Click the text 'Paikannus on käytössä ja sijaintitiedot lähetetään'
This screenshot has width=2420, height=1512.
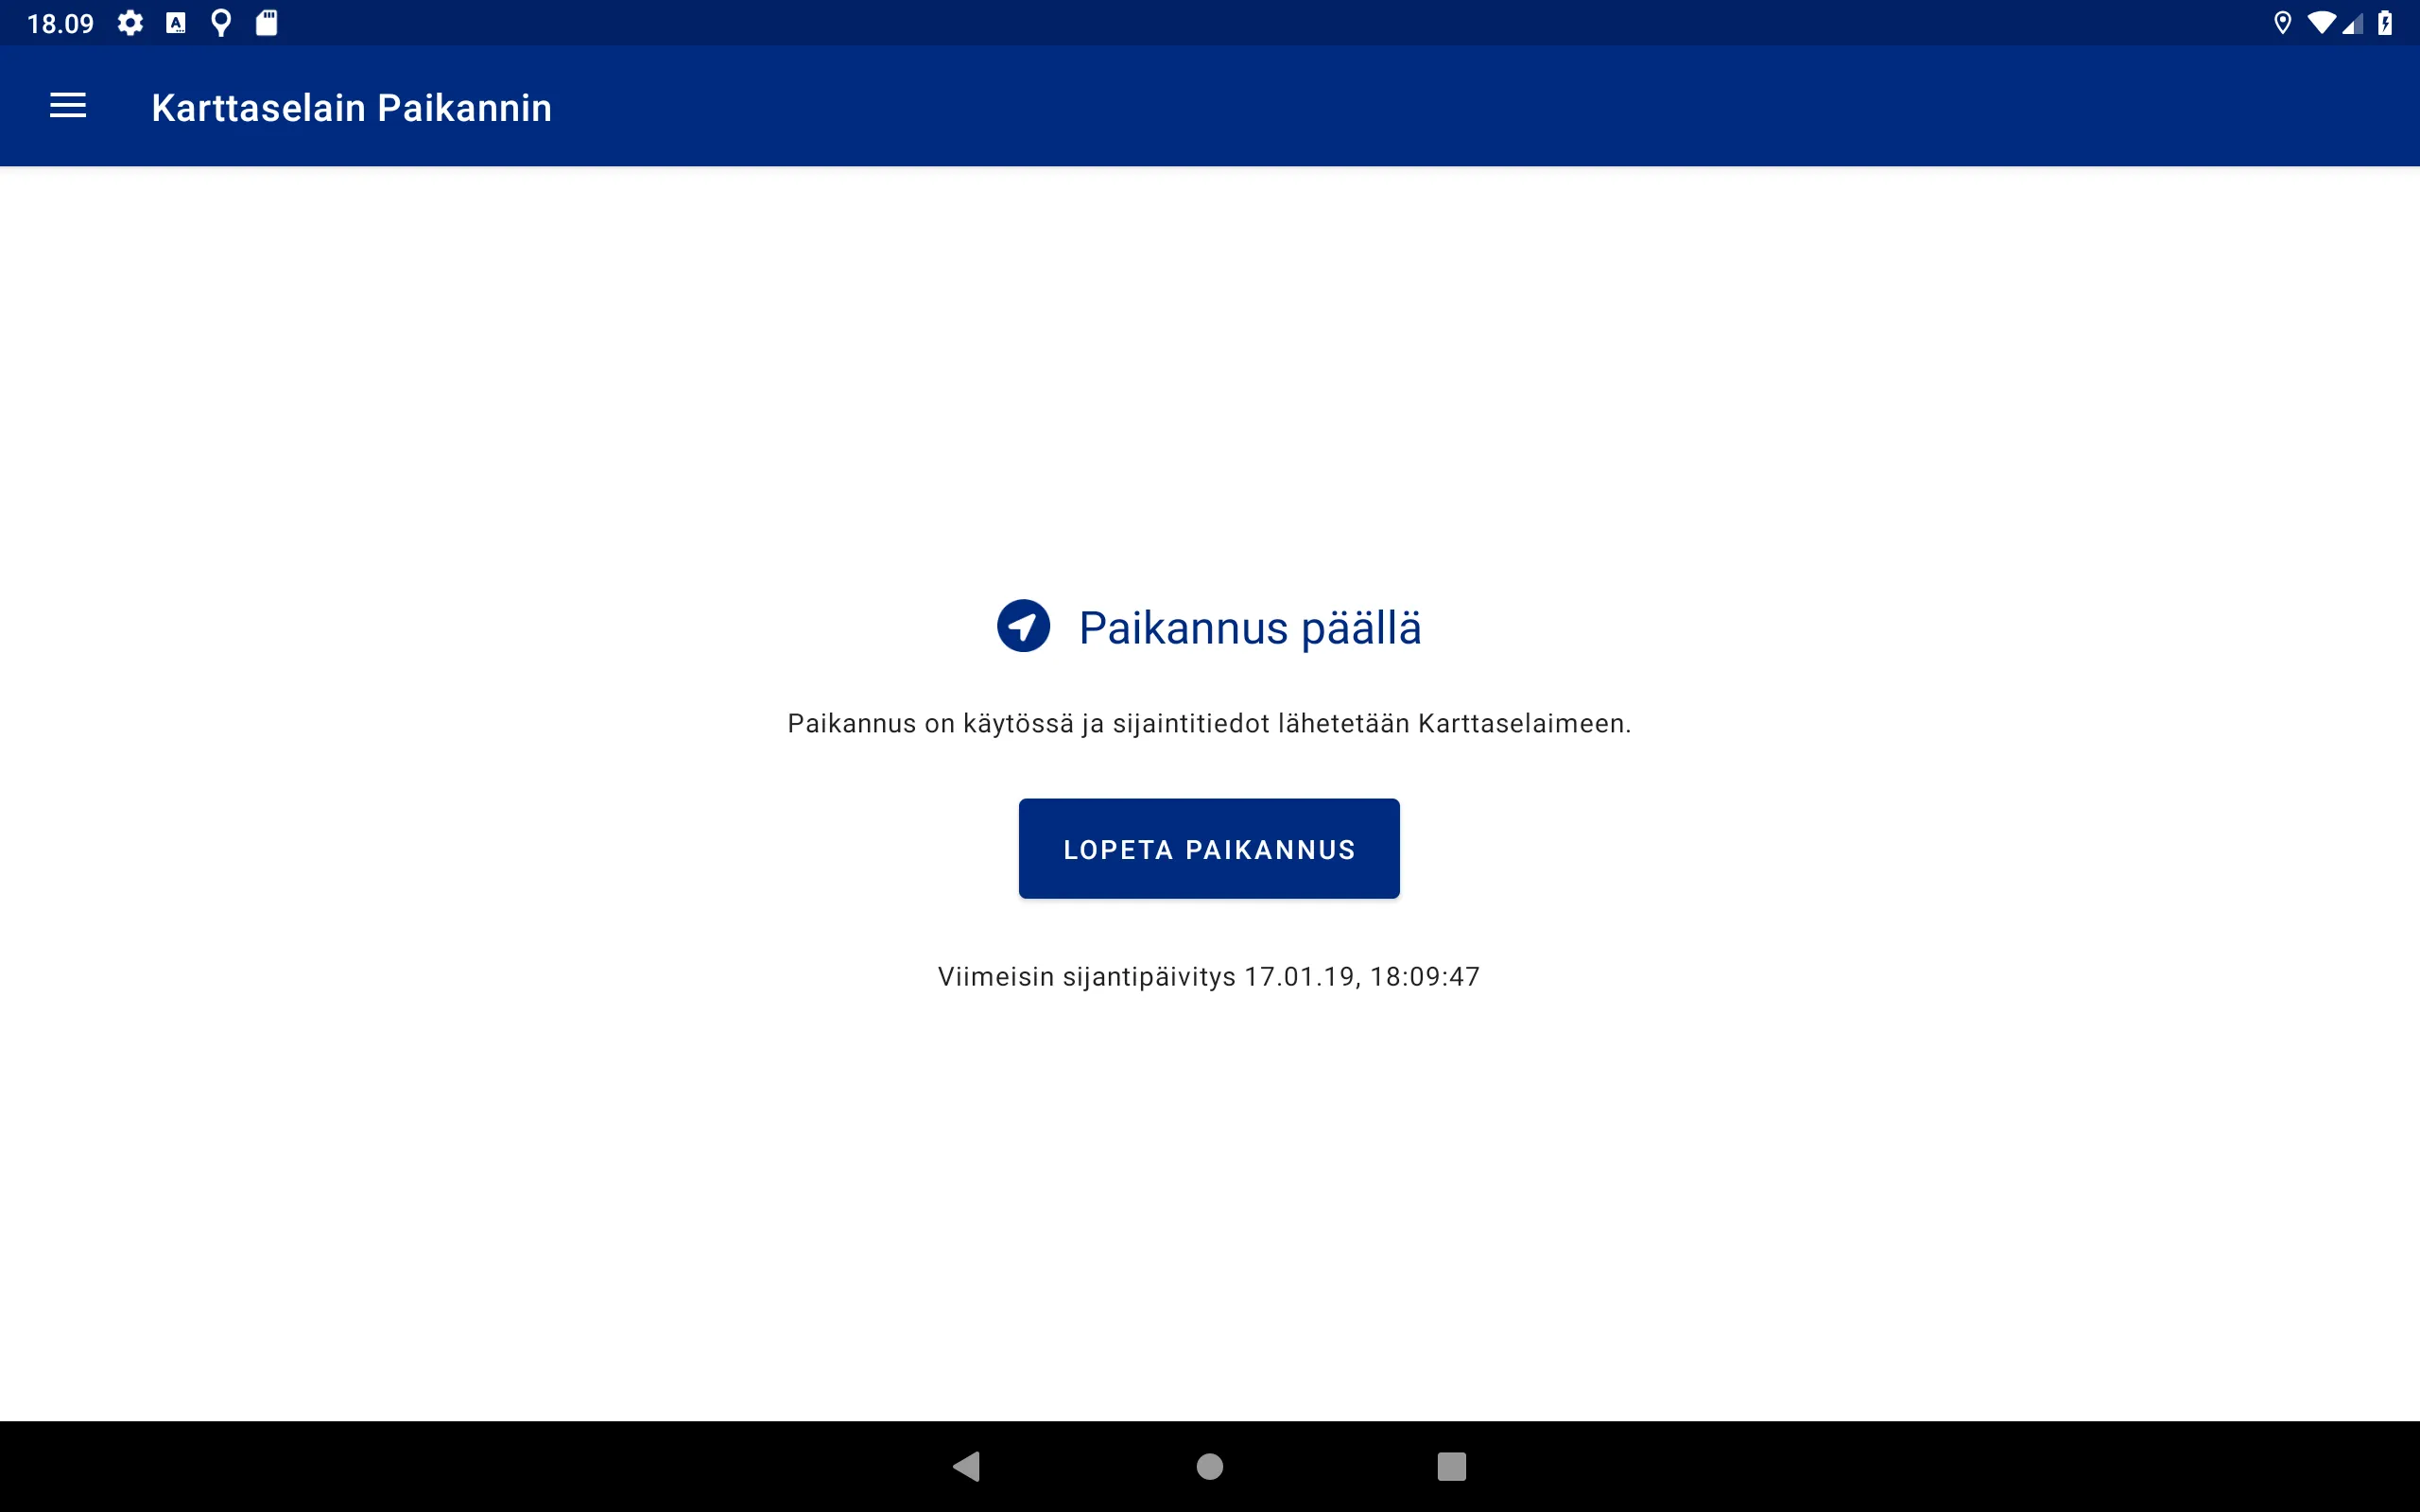[x=1098, y=723]
